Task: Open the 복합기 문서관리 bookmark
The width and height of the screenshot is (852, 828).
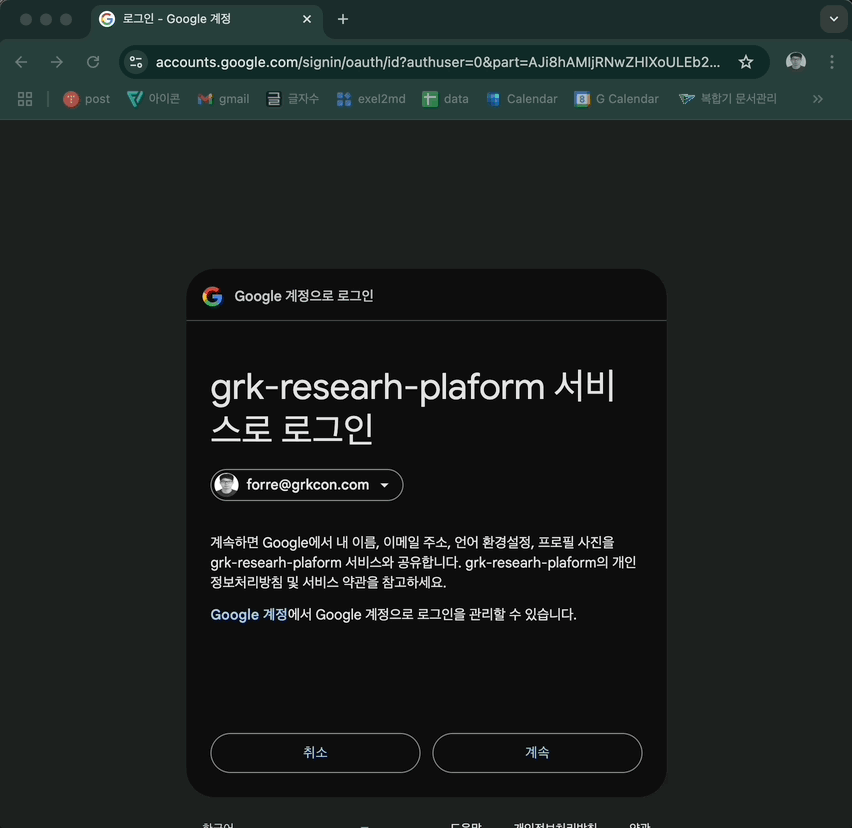Action: click(728, 99)
